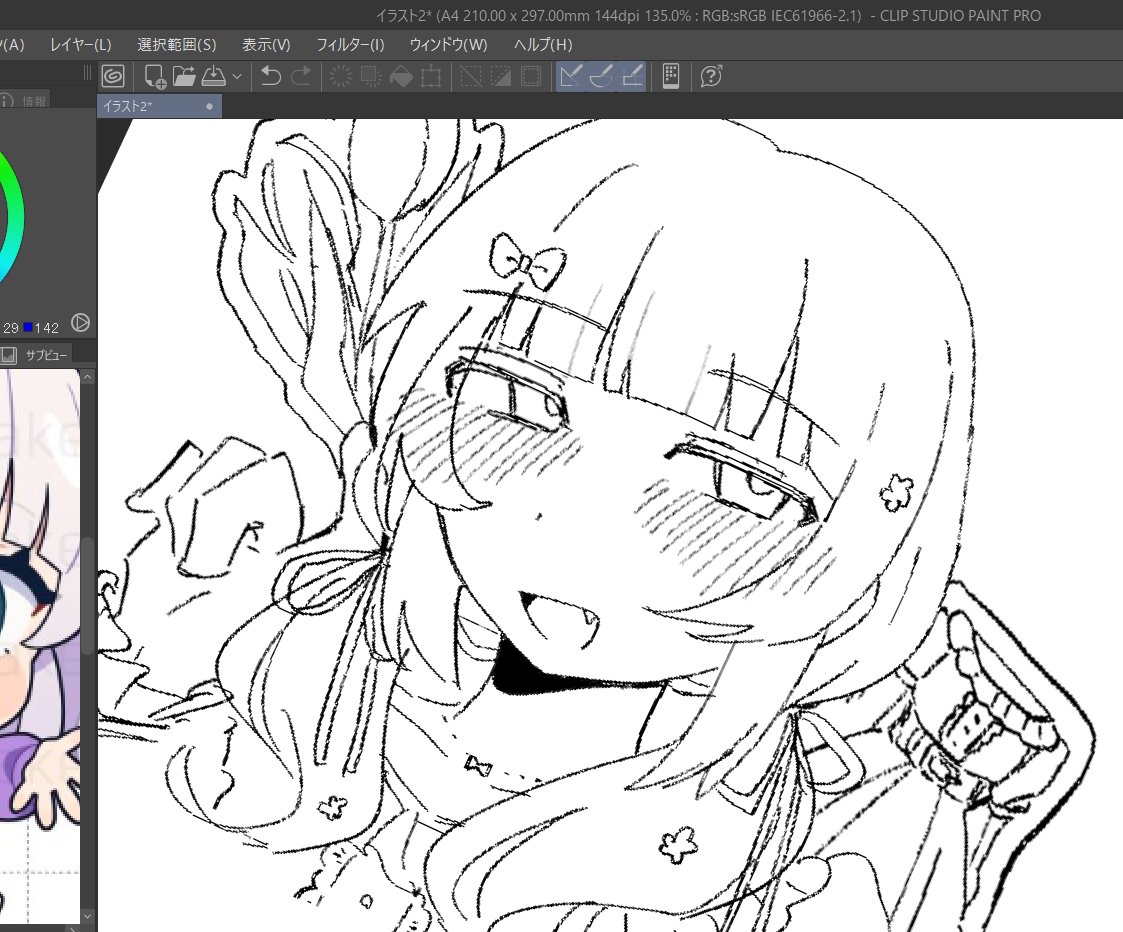The width and height of the screenshot is (1123, 932).
Task: Click the icon beside サブビュー tab
Action: [x=9, y=355]
